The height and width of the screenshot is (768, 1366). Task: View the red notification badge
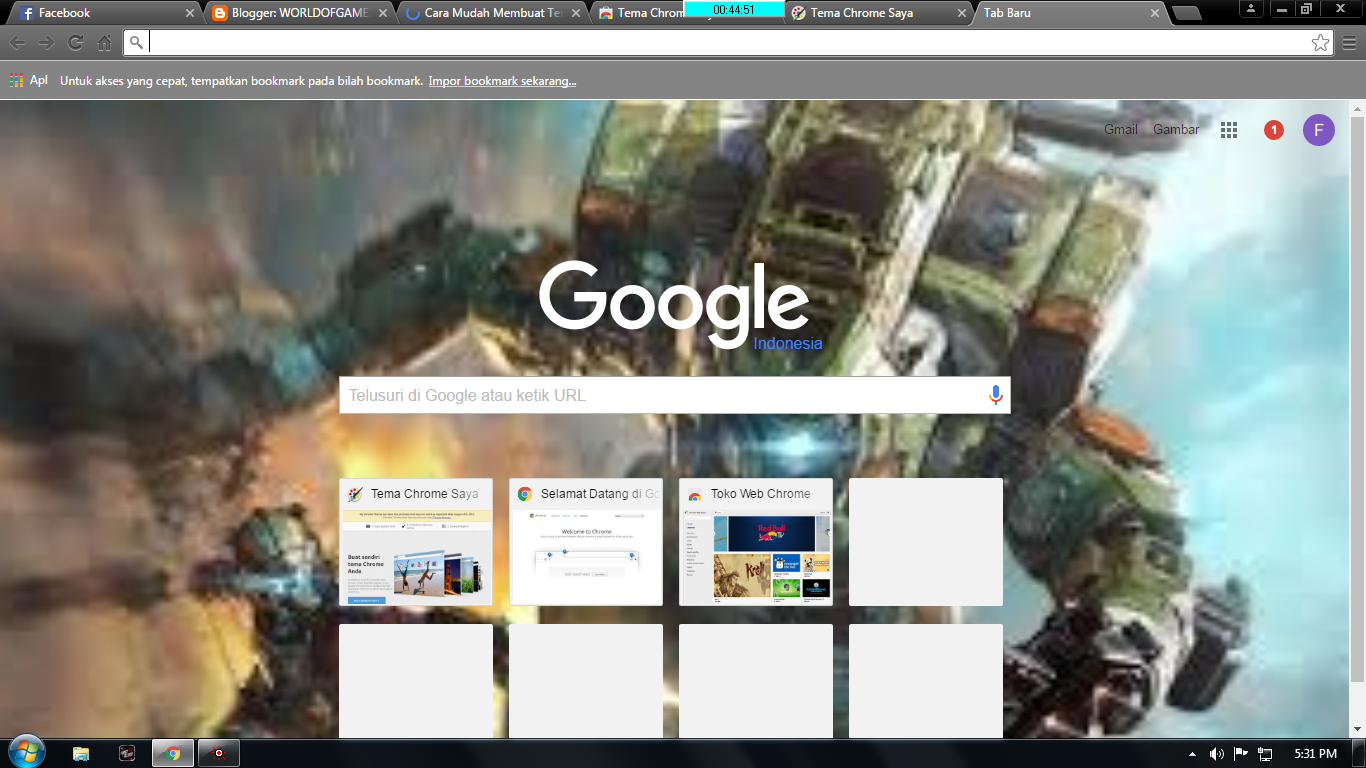coord(1274,130)
